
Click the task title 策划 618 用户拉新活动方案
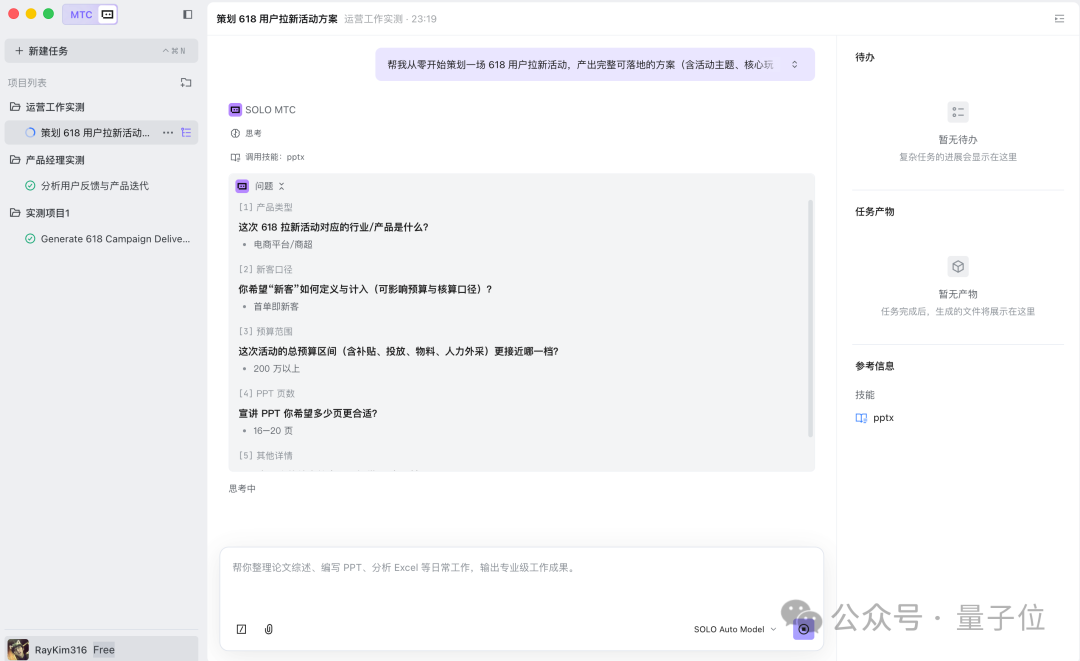277,19
